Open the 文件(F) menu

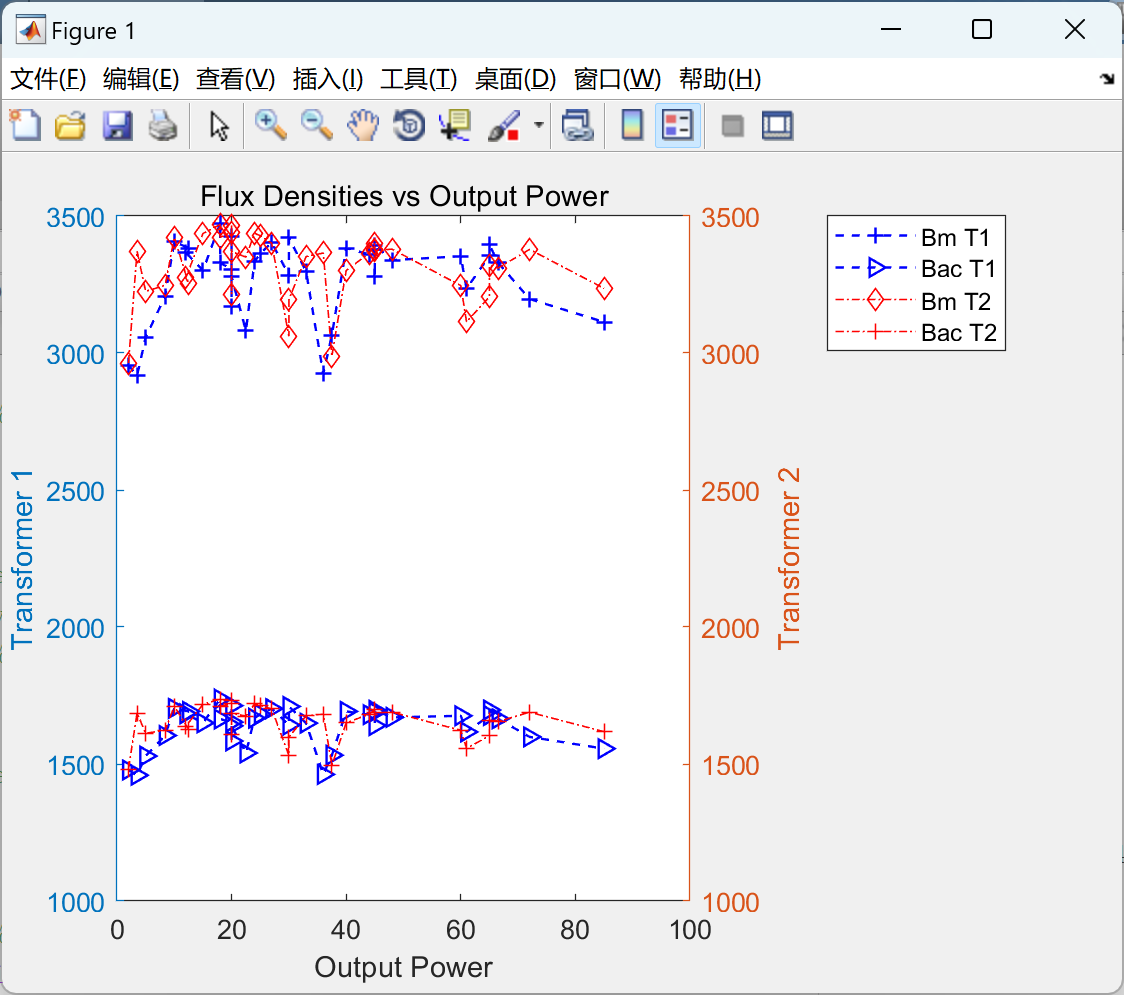coord(48,79)
